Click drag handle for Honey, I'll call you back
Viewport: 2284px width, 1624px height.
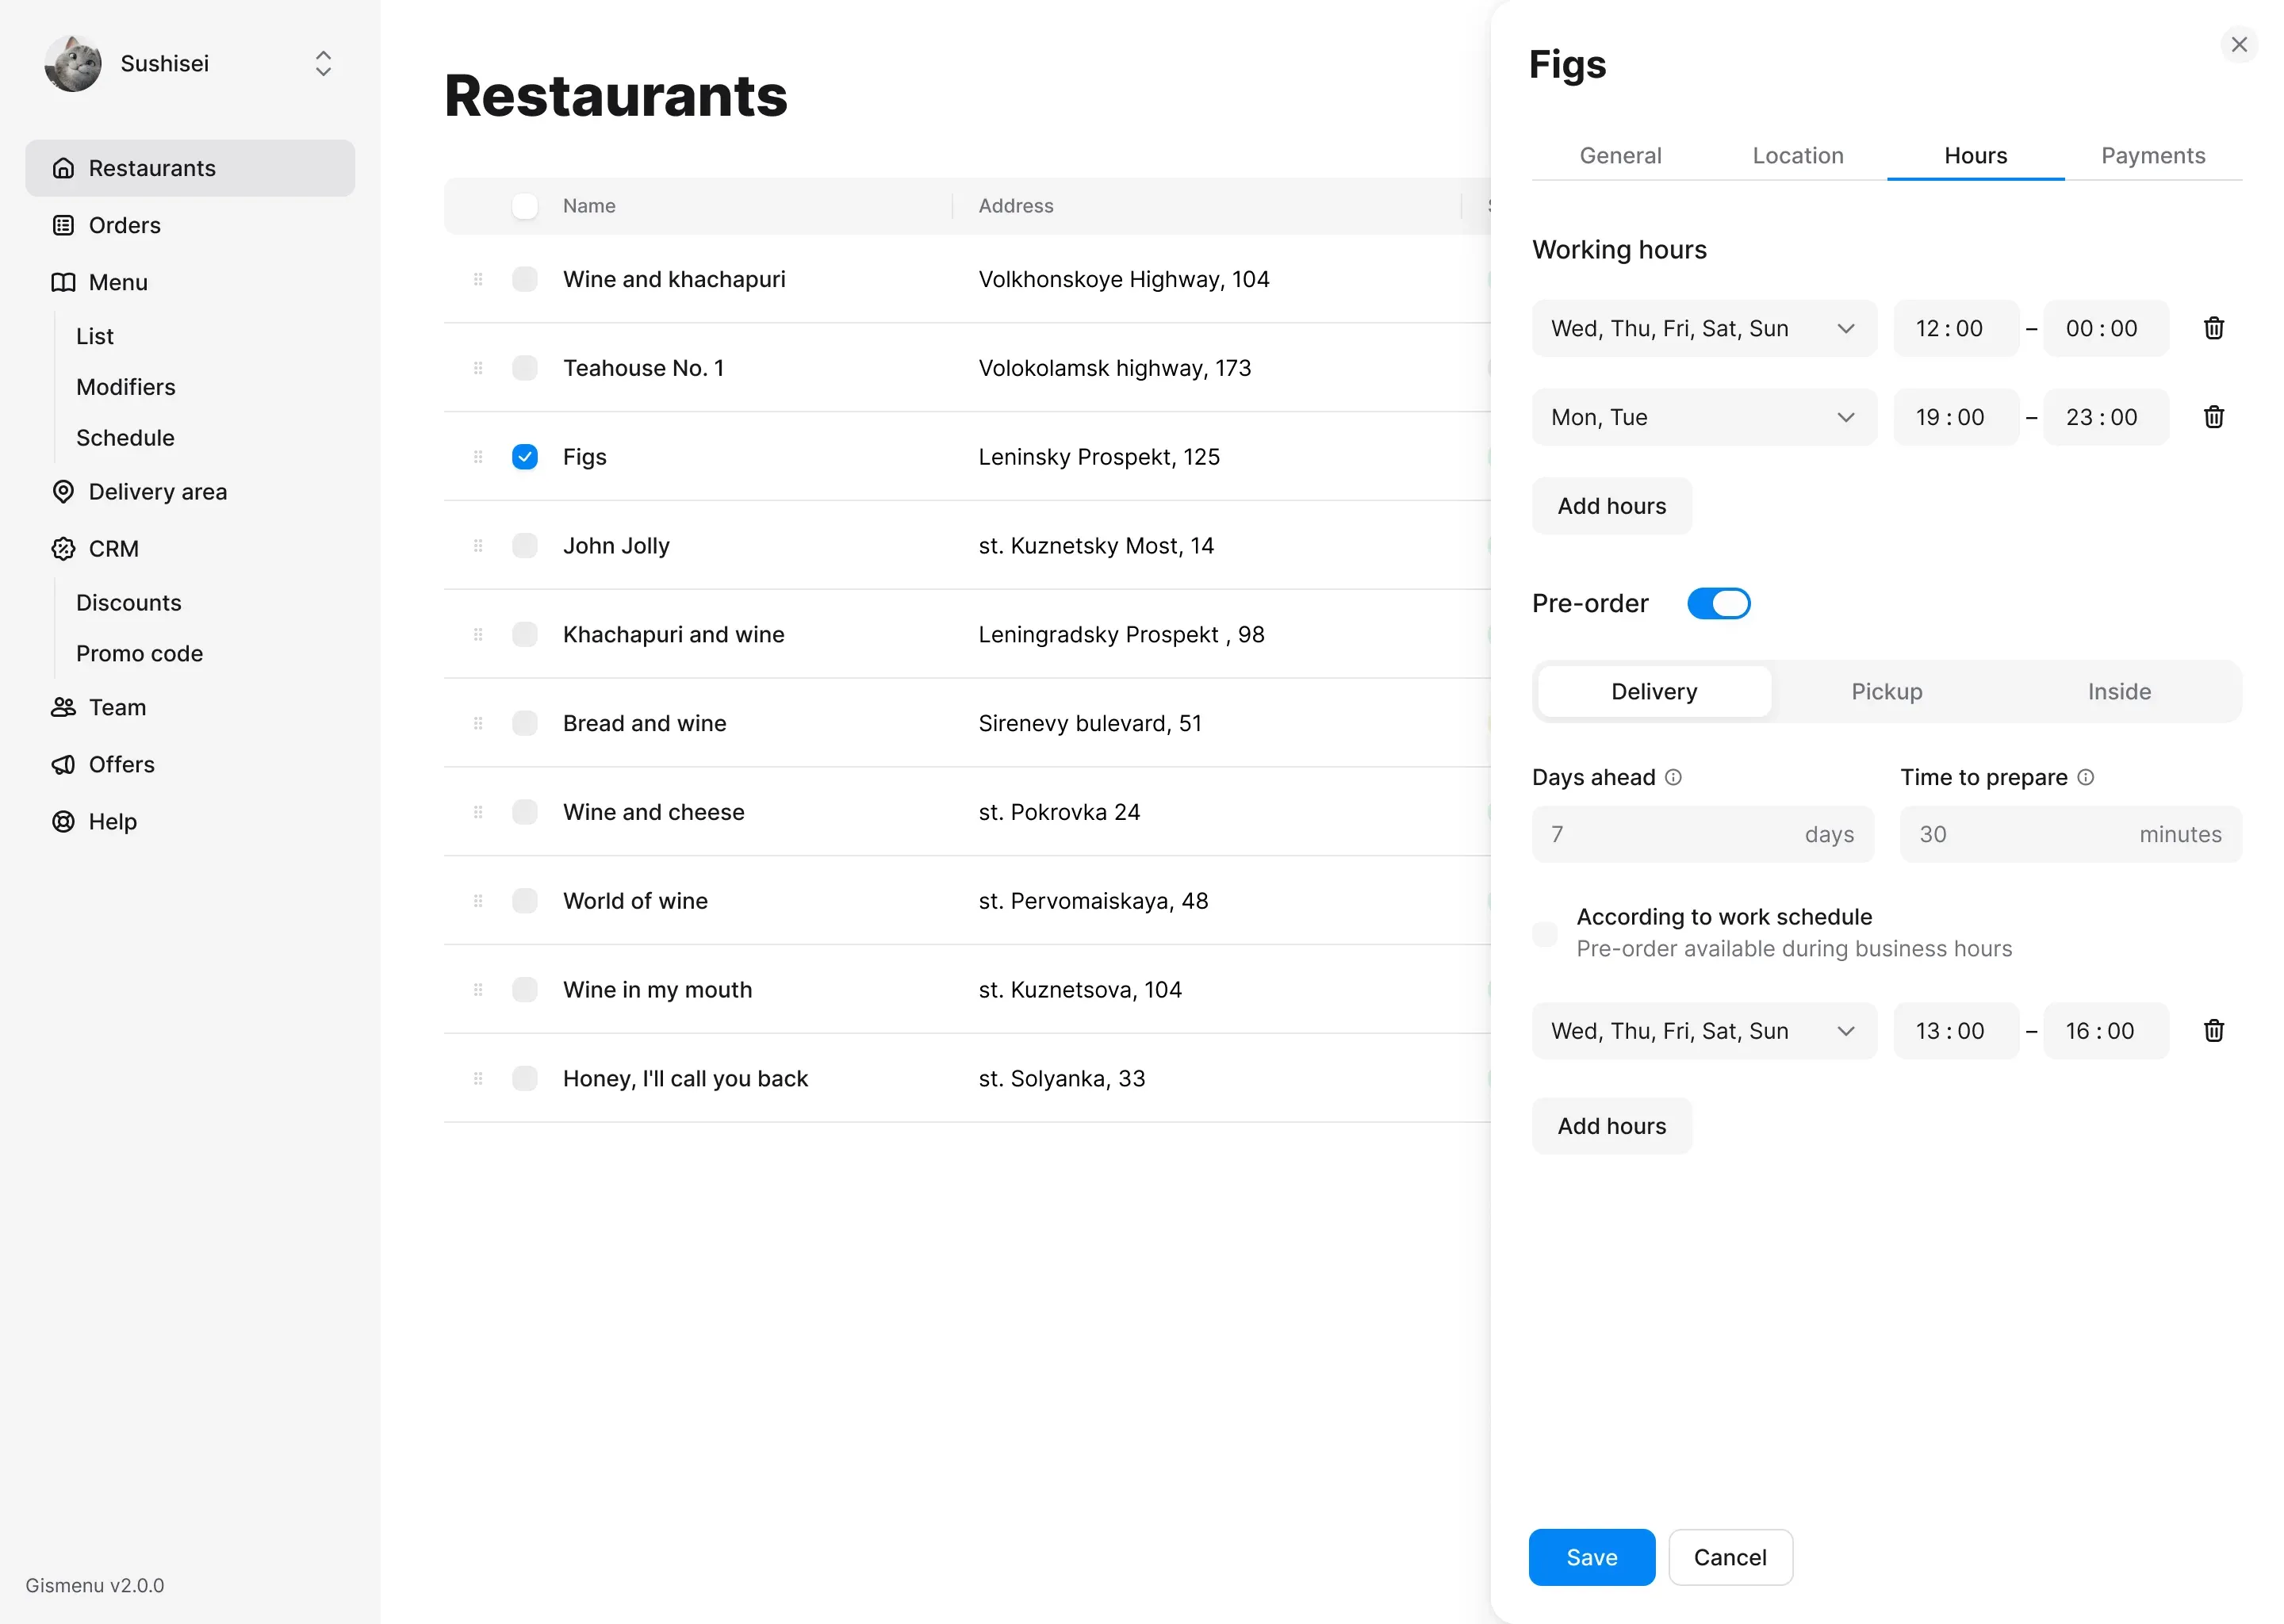pyautogui.click(x=478, y=1078)
